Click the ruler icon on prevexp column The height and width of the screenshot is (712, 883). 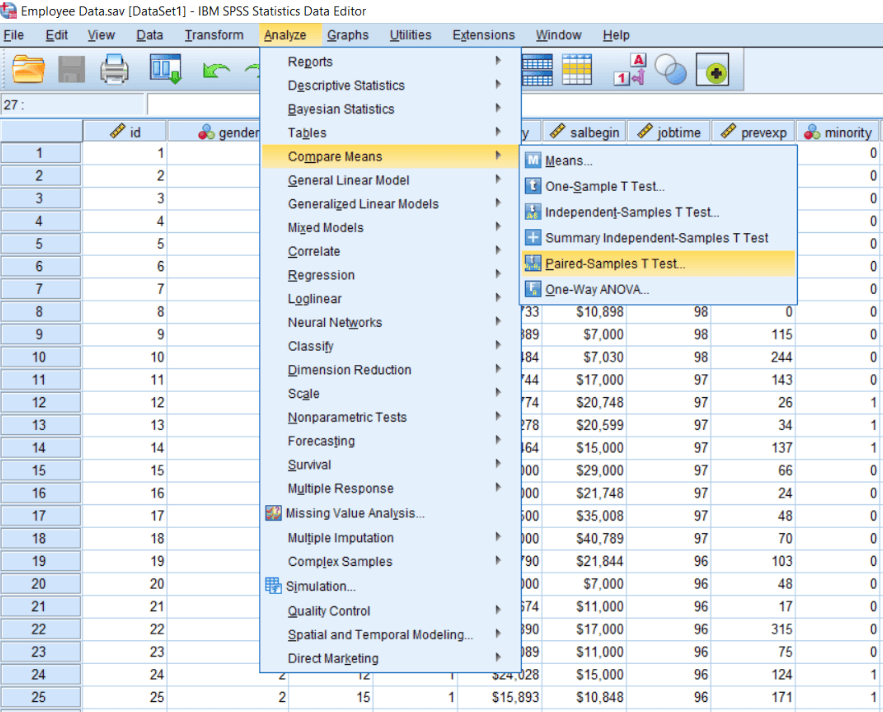point(728,131)
